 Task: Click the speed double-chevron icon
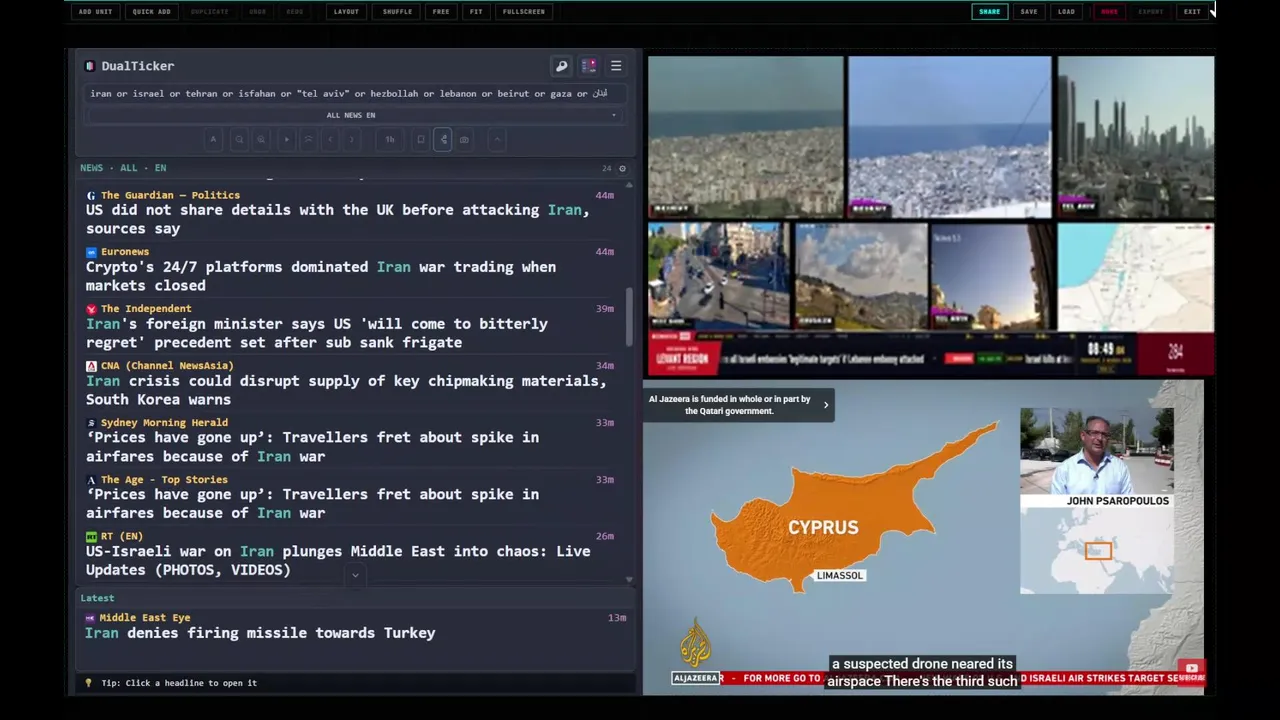coord(309,140)
